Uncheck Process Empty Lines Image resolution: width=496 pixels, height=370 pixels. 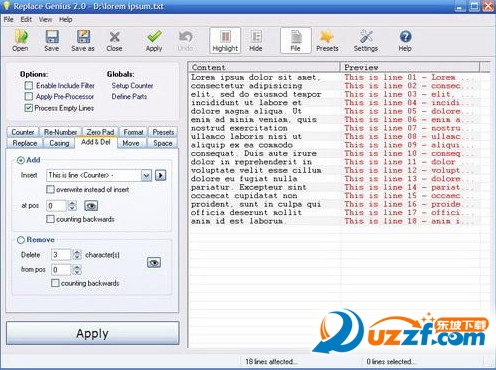click(x=29, y=108)
